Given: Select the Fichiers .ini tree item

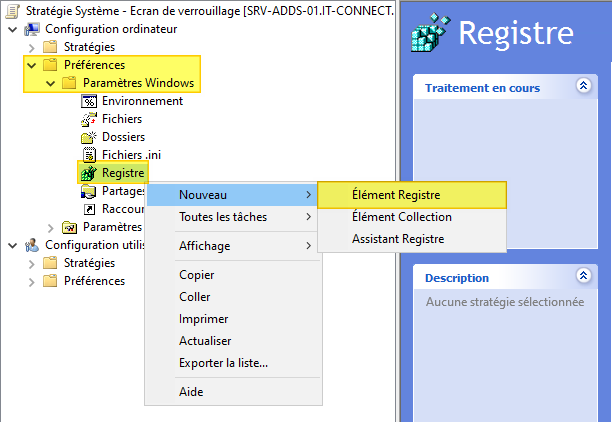Looking at the screenshot, I should [x=132, y=155].
